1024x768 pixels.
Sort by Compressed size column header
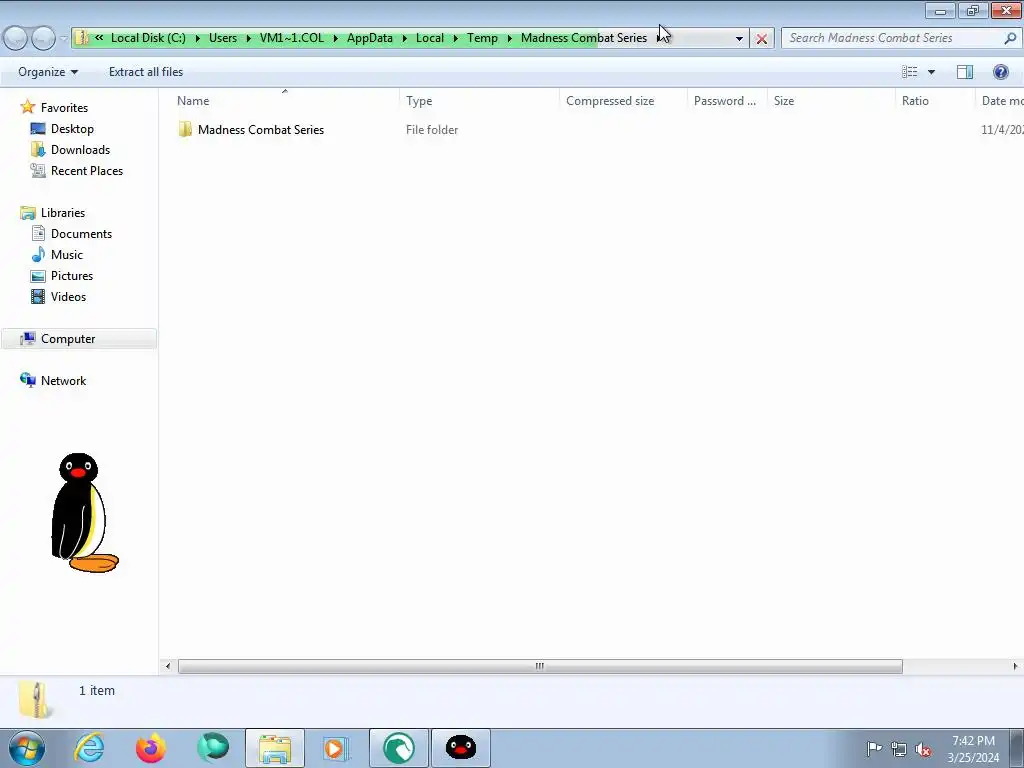(x=623, y=101)
